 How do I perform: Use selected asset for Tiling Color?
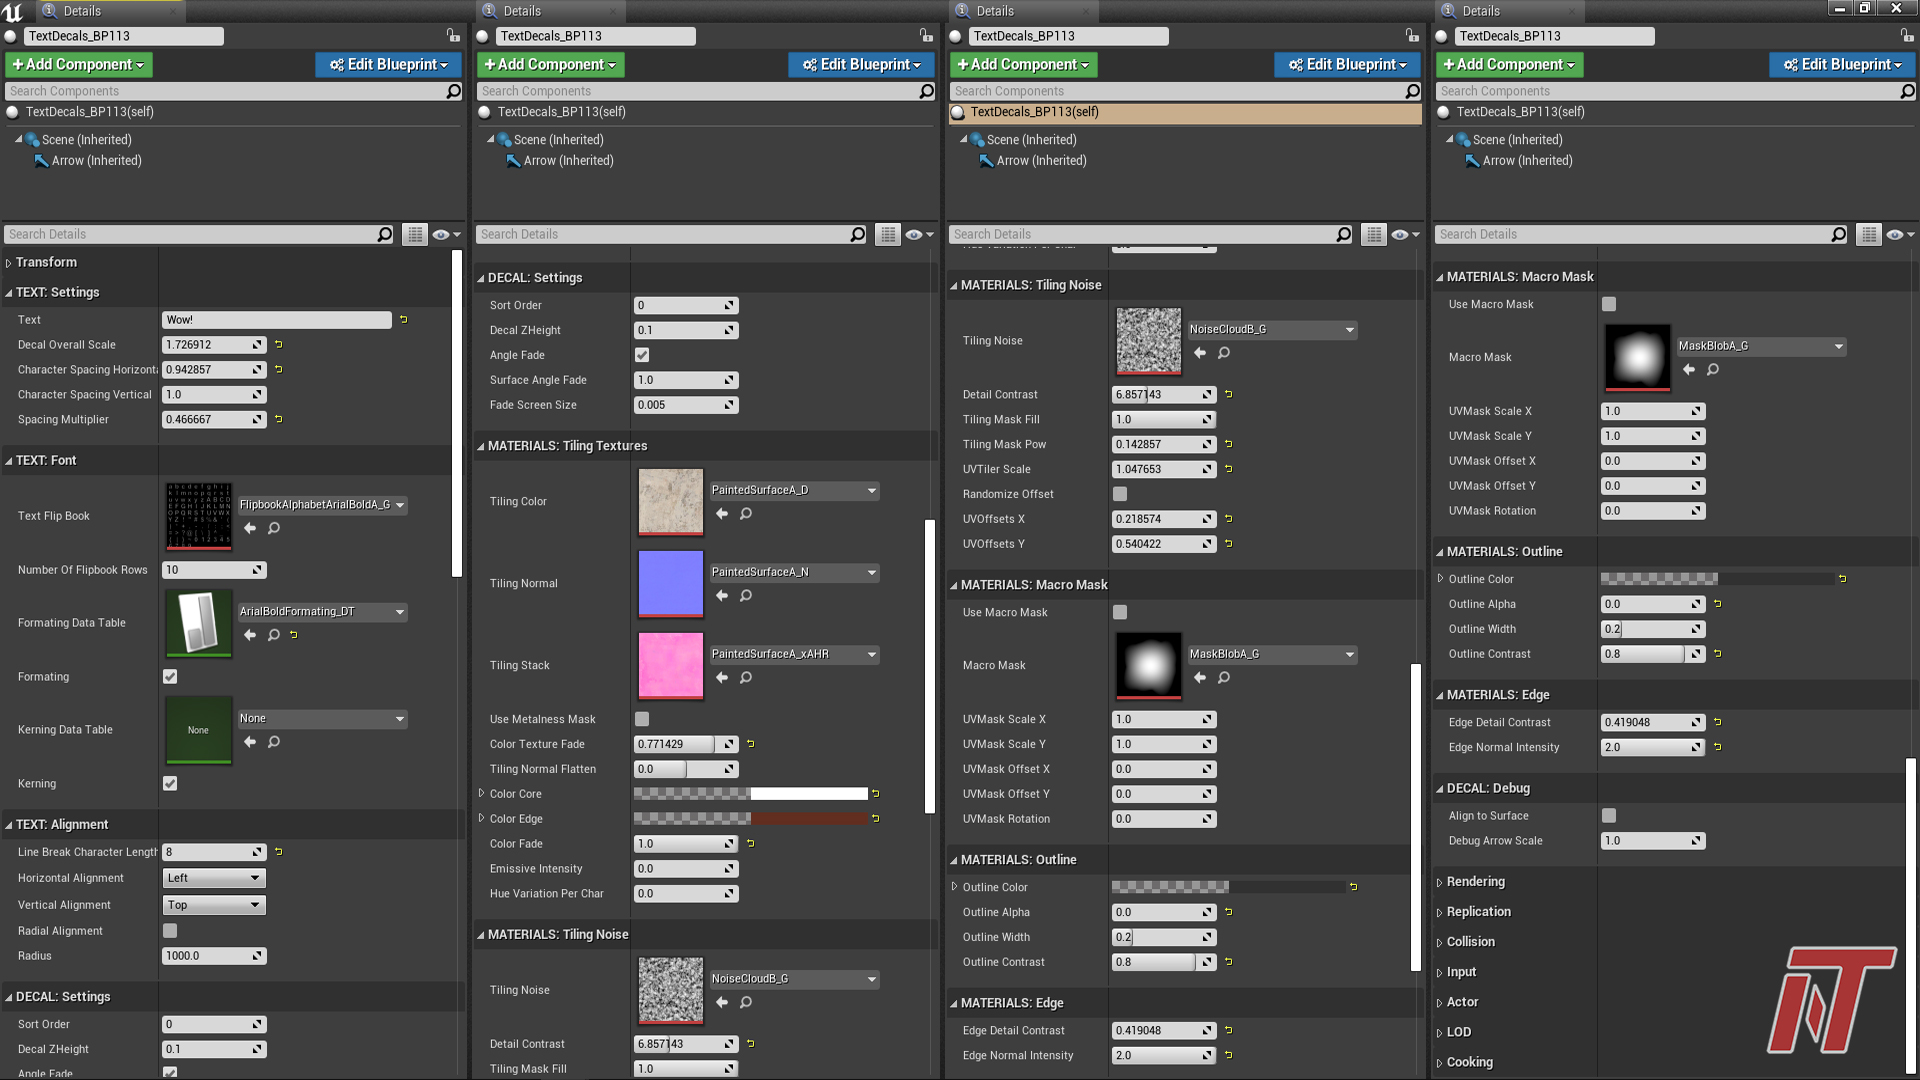point(722,514)
